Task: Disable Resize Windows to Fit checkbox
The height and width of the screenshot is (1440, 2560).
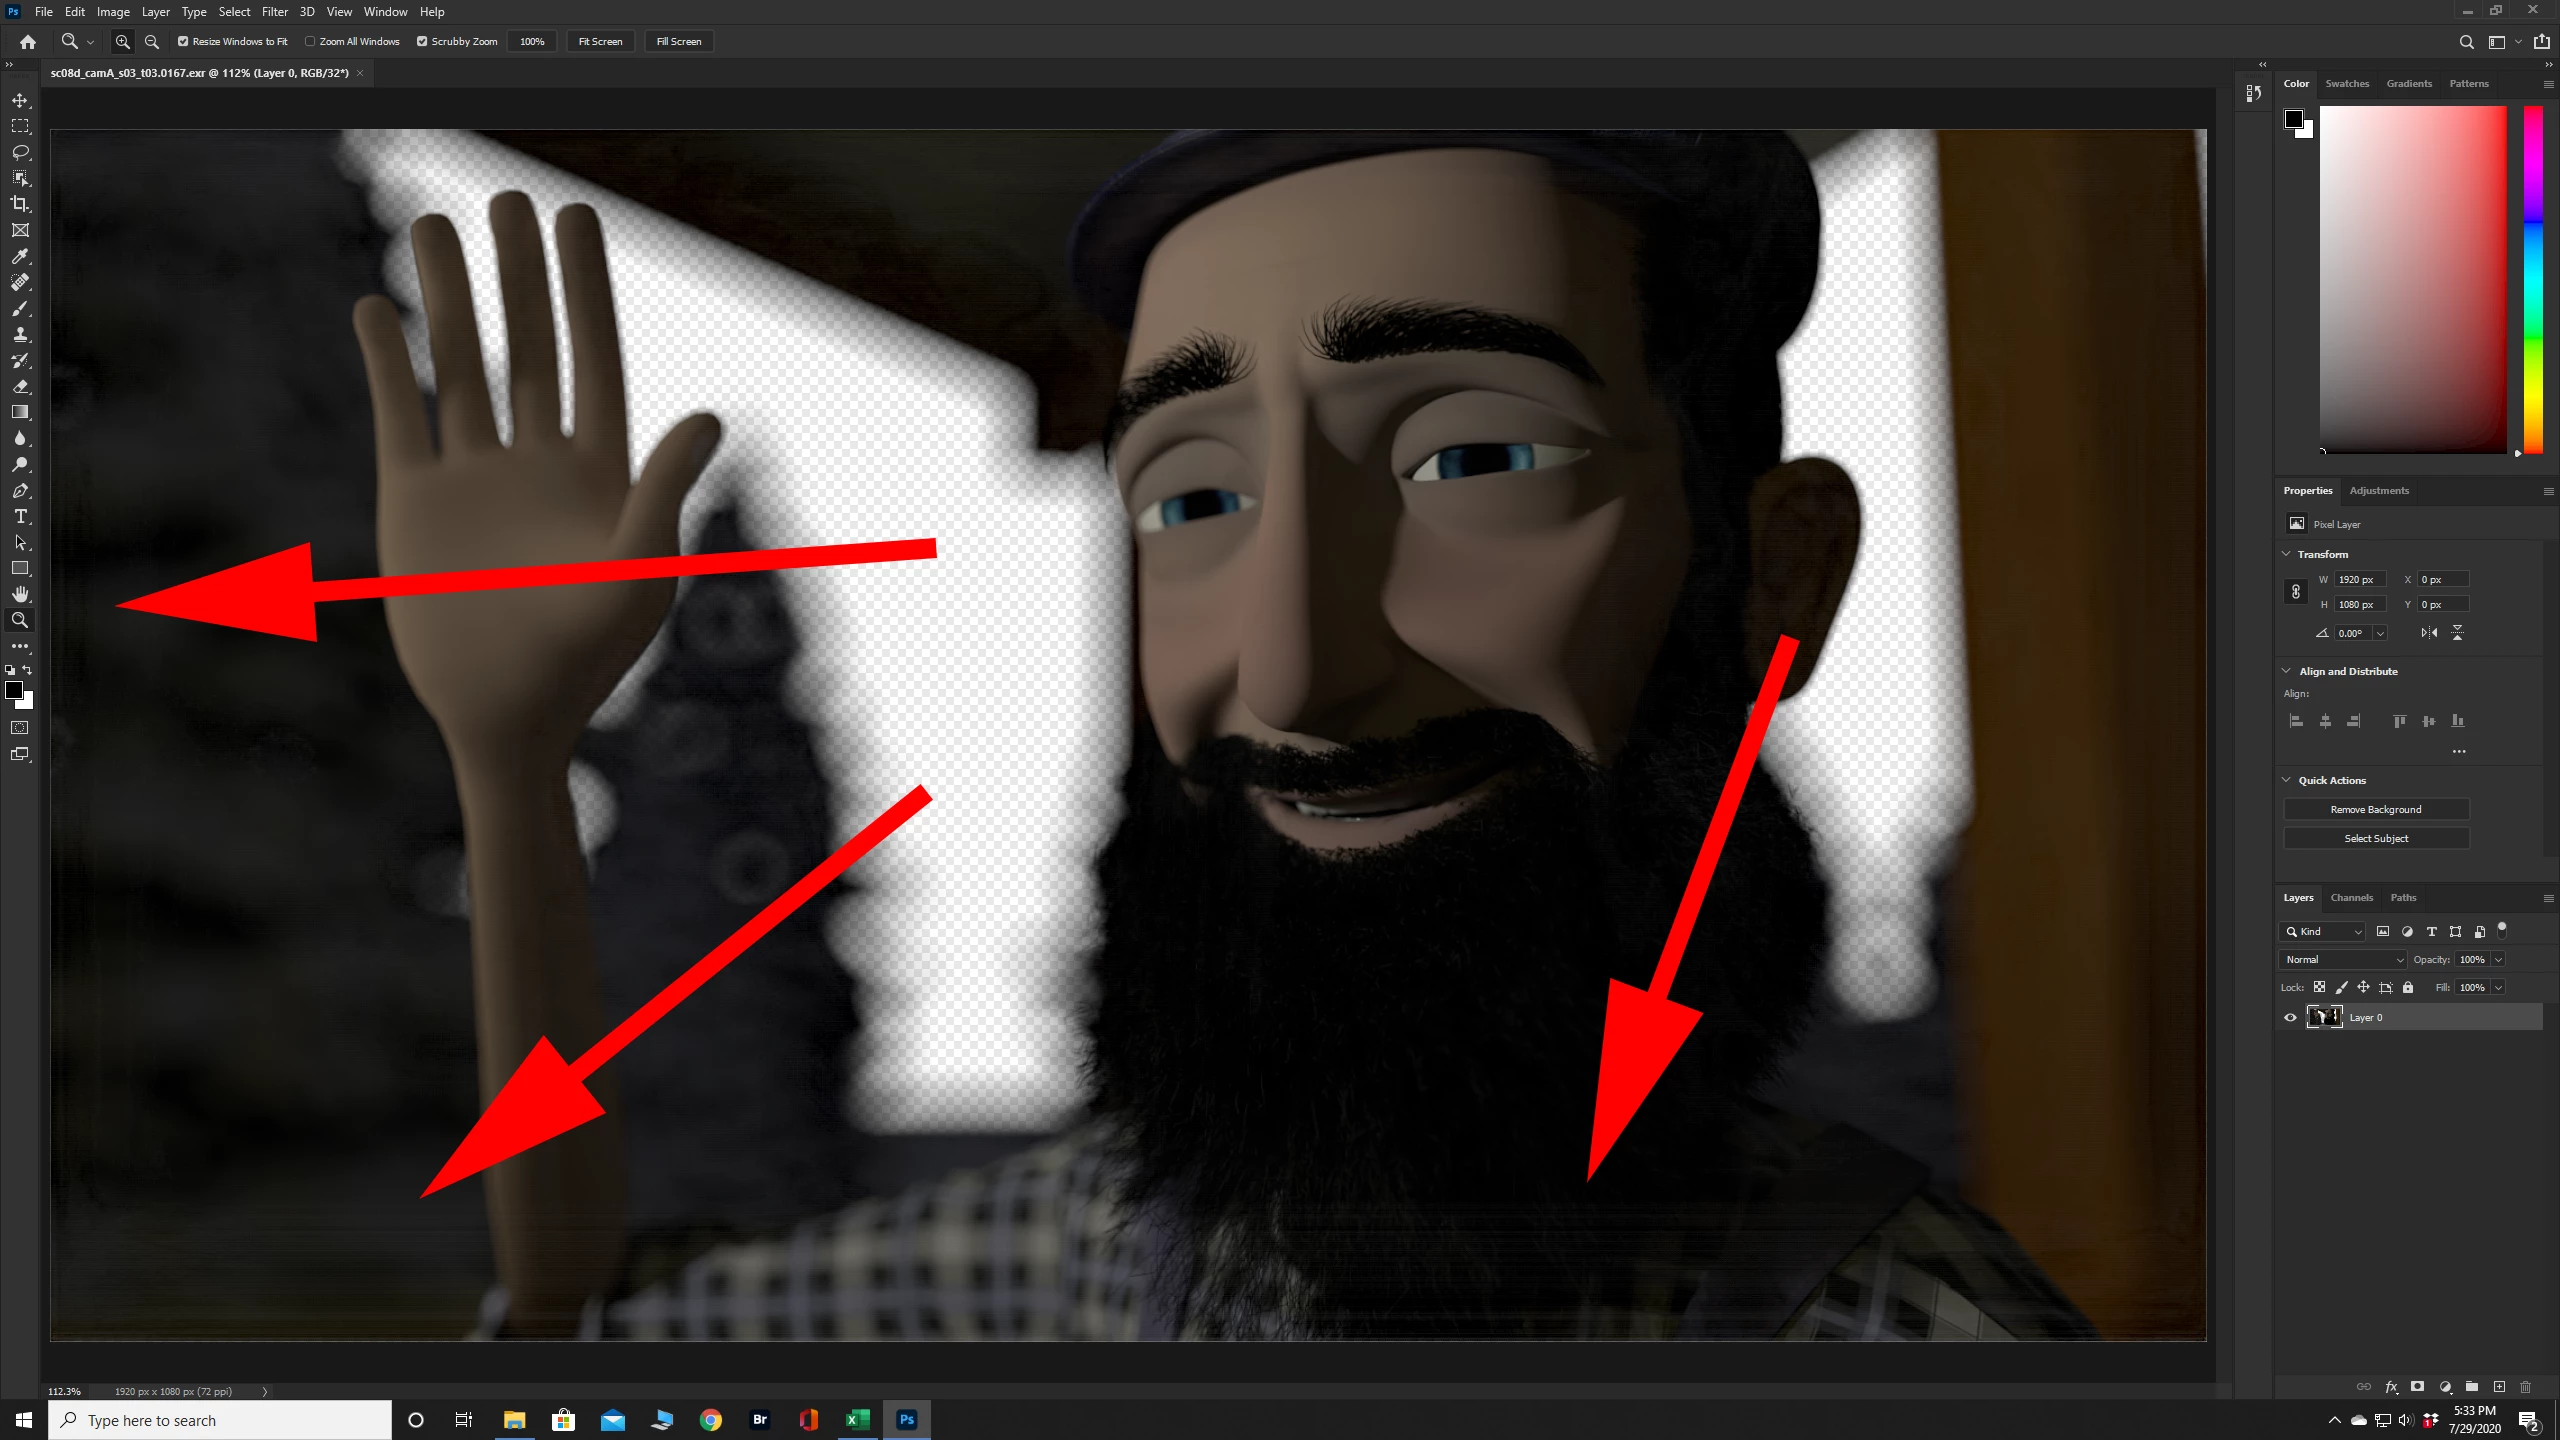Action: (183, 42)
